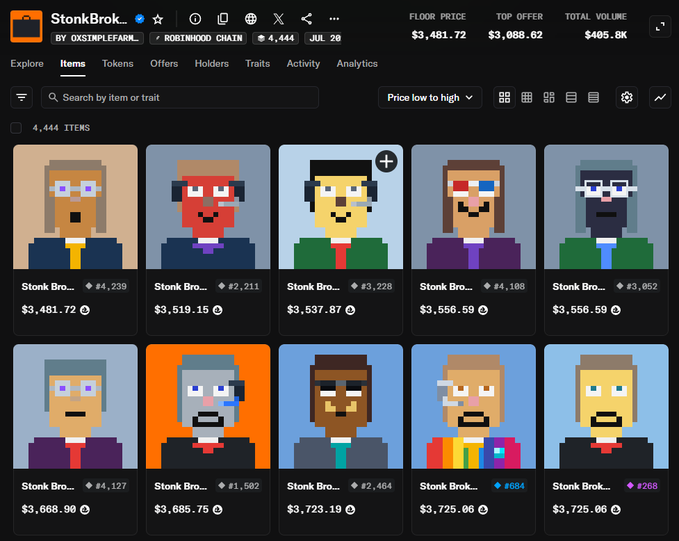This screenshot has height=541, width=679.
Task: Click the price $3,723.19
Action: pyautogui.click(x=314, y=510)
